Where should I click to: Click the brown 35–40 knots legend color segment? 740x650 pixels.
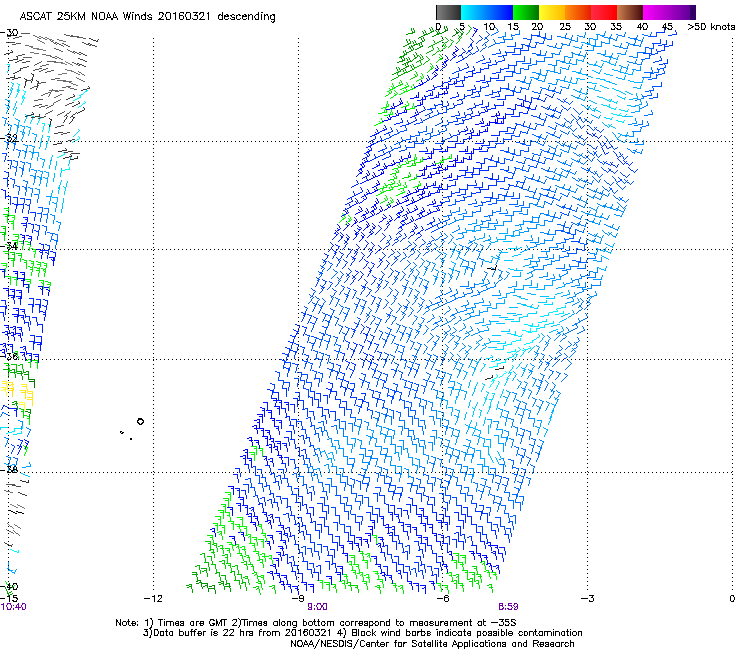pos(630,12)
